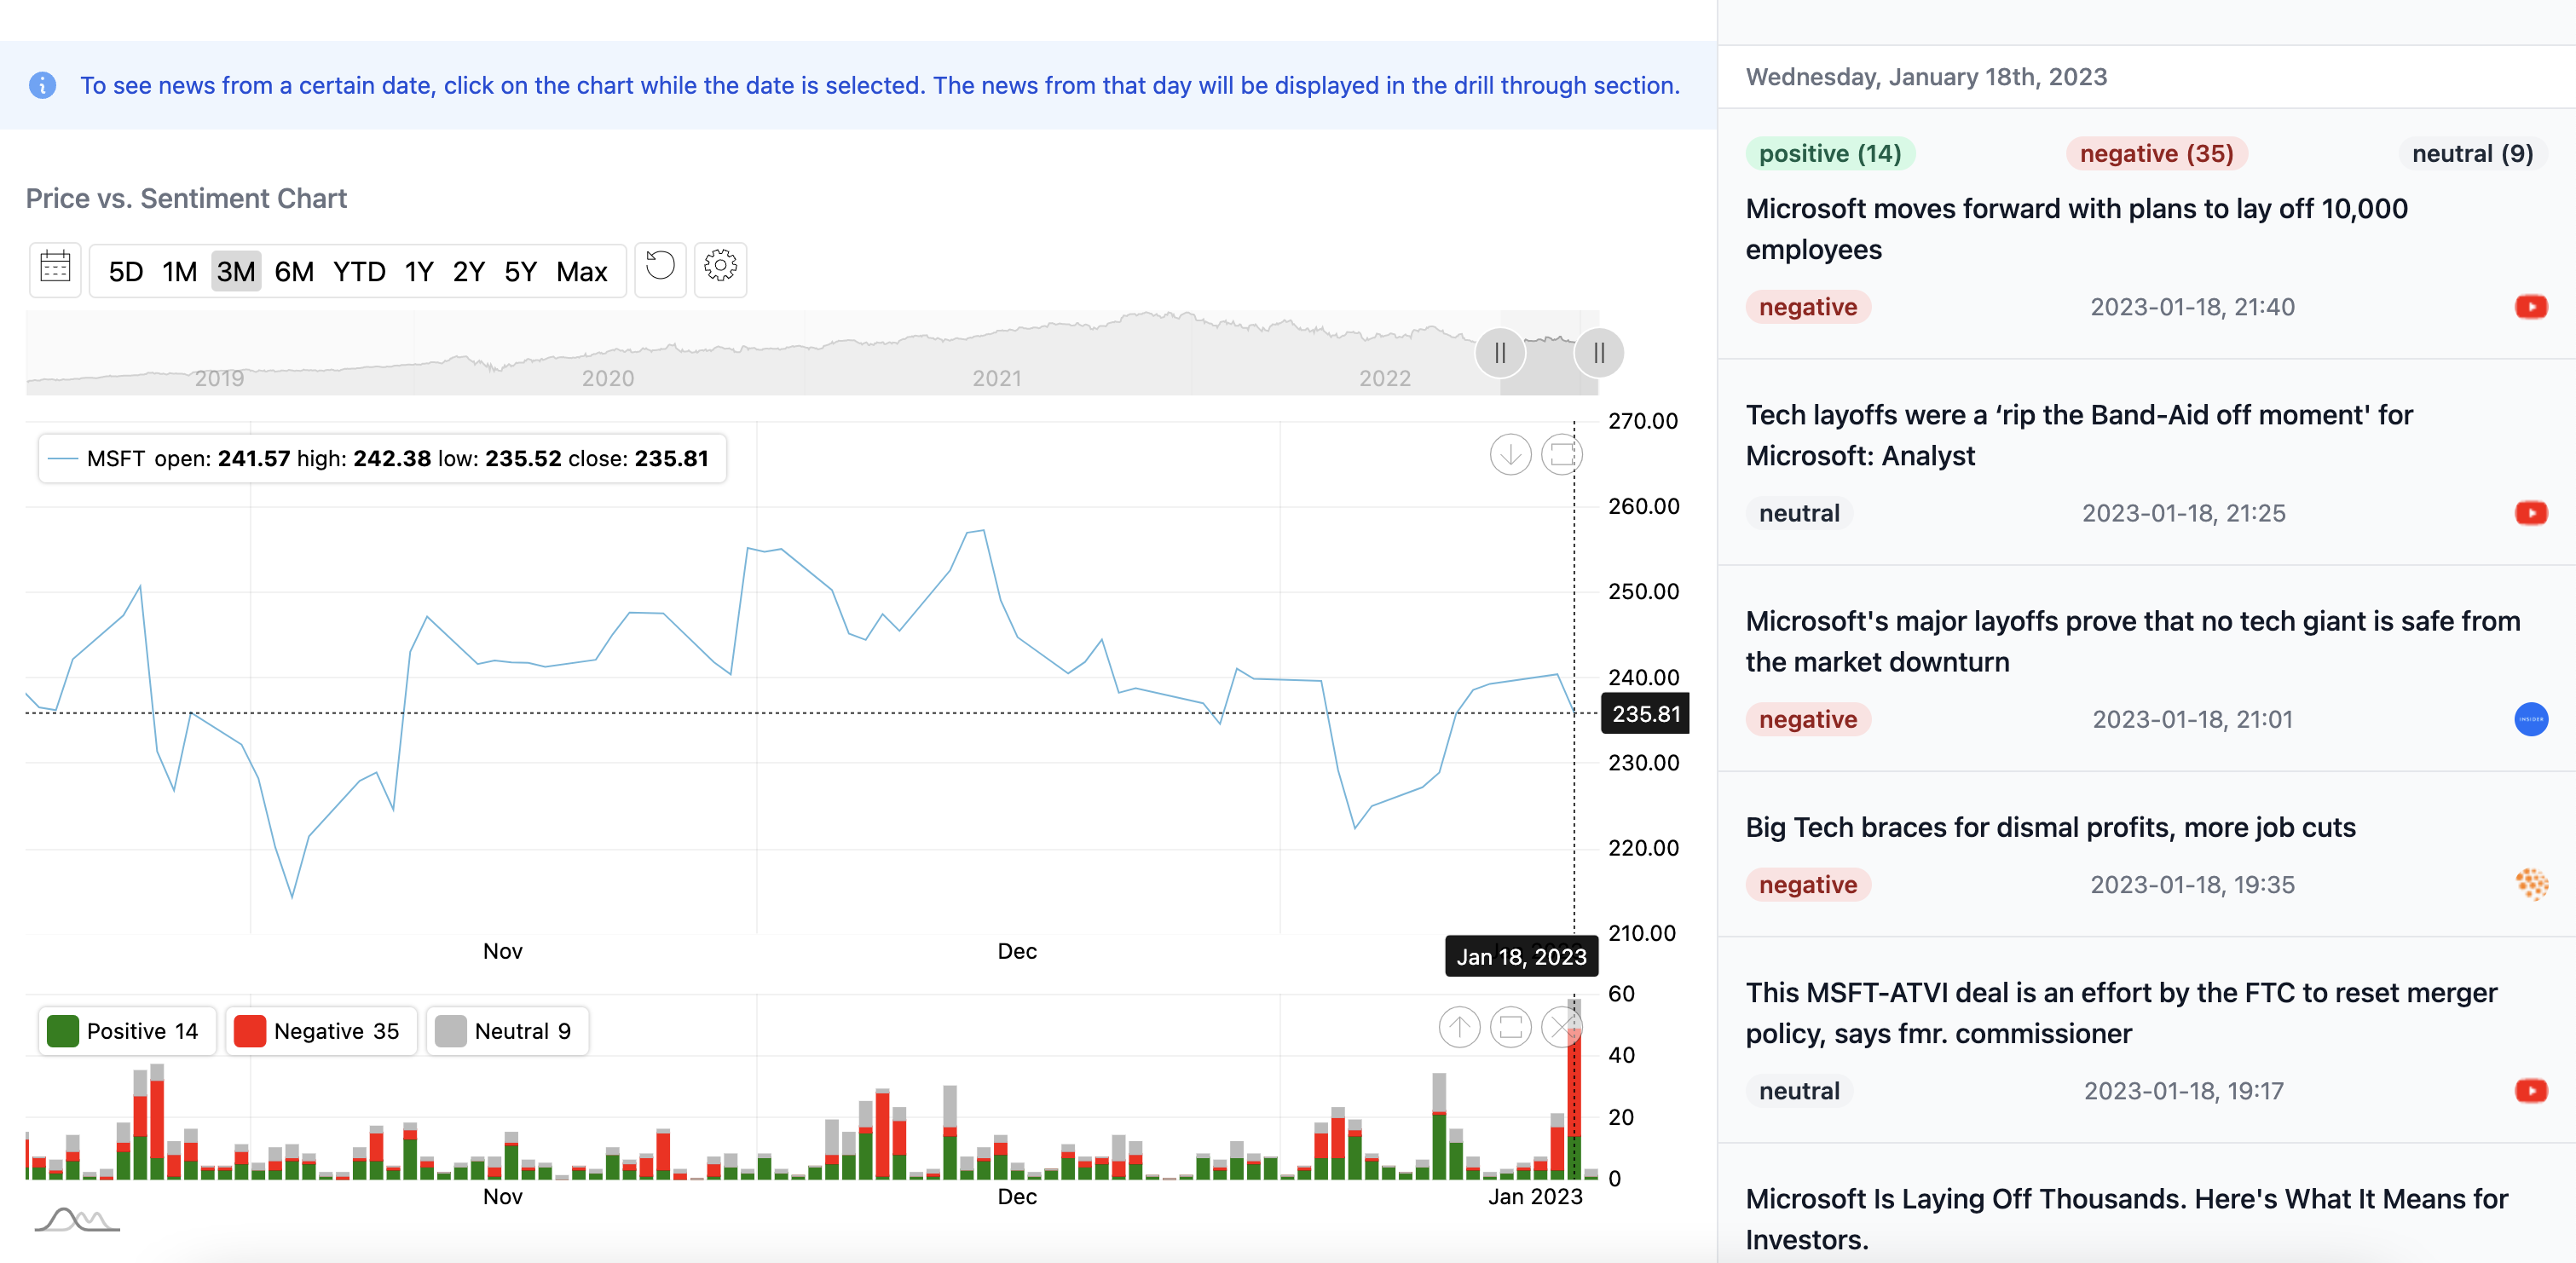Select the 6M time range
This screenshot has width=2576, height=1263.
tap(294, 272)
